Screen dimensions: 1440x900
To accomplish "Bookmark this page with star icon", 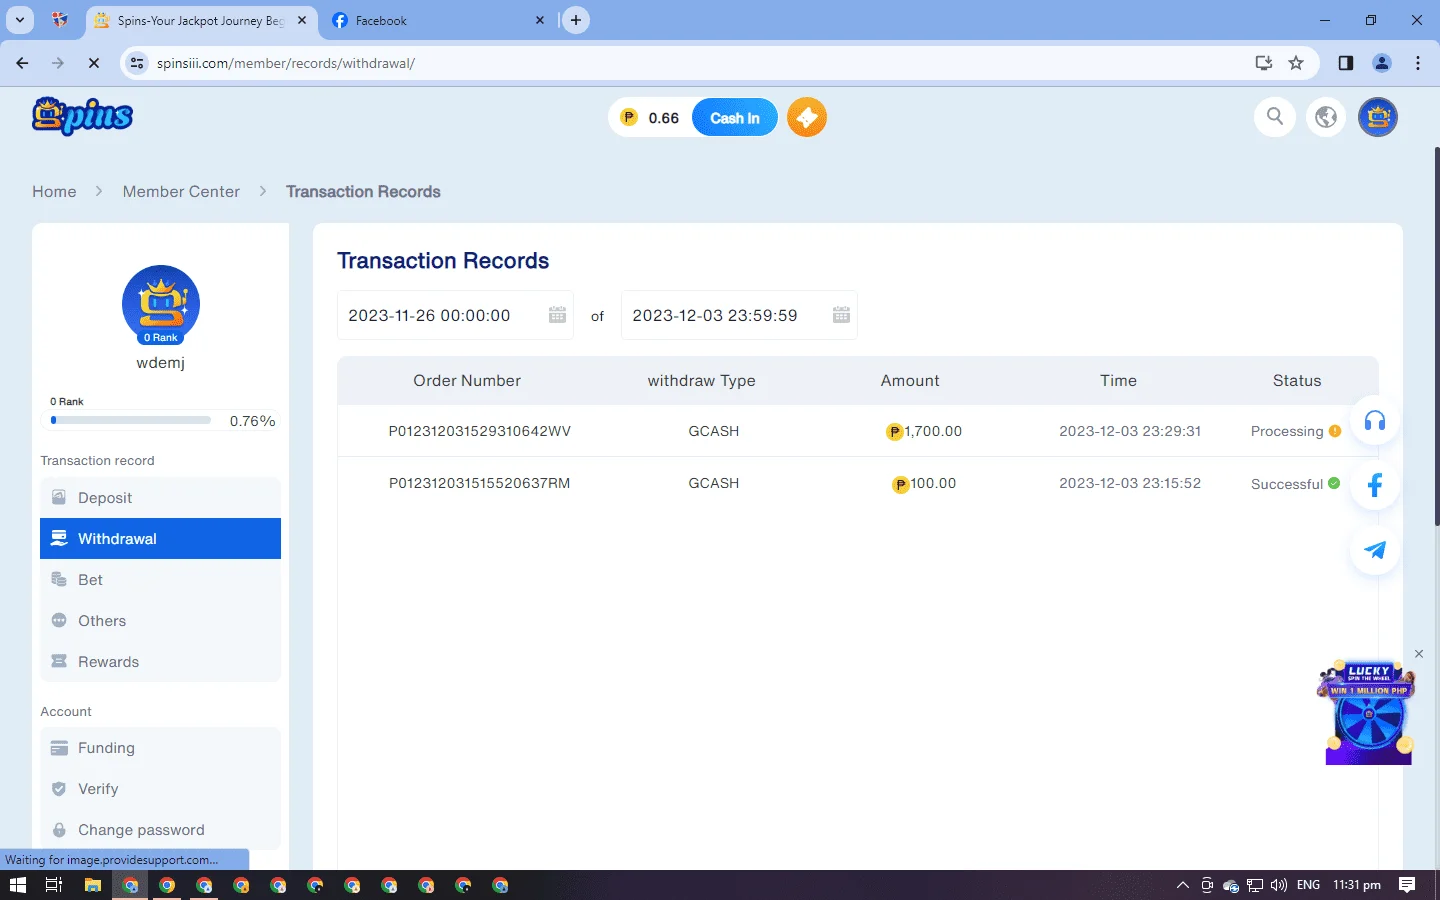I will point(1296,63).
